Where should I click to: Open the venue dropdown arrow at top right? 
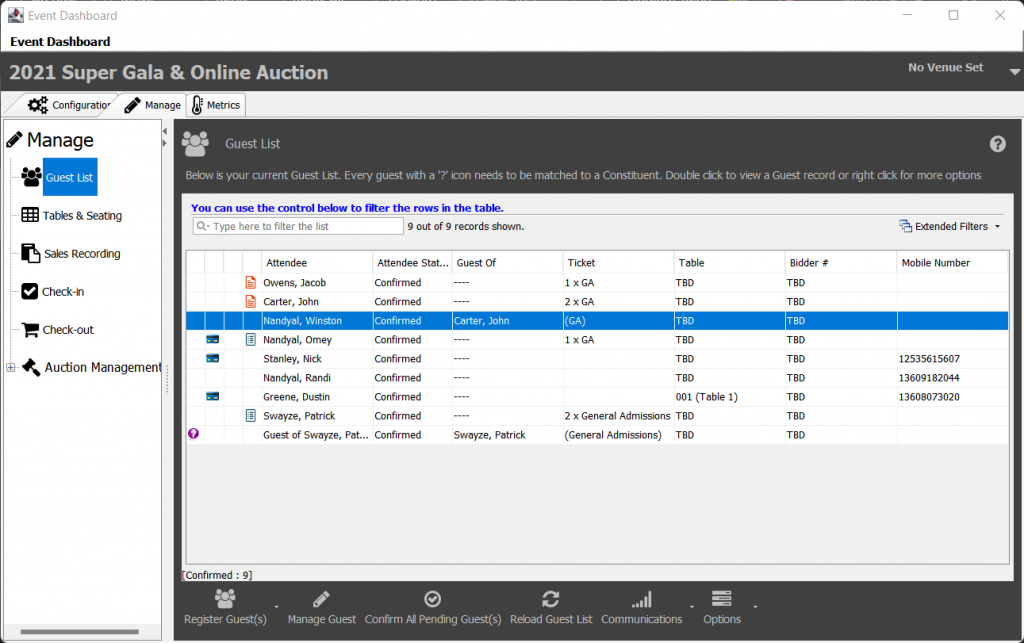coord(1015,72)
